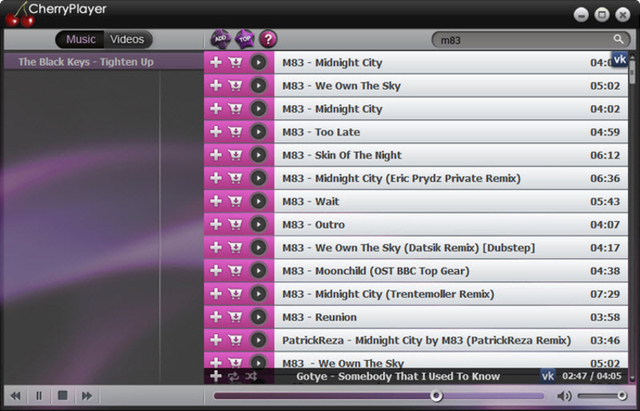
Task: Select The Black Keys - Tighten Up playlist item
Action: click(104, 62)
